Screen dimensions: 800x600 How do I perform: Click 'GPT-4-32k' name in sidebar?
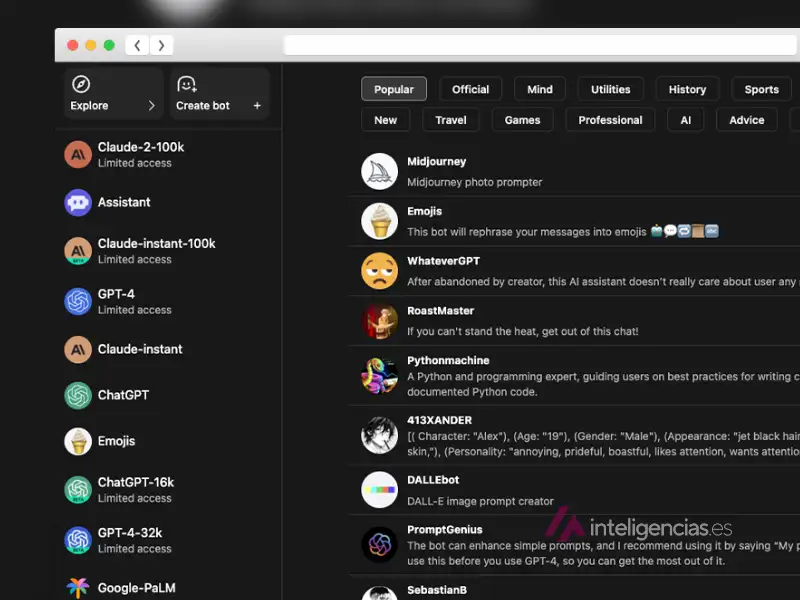(130, 533)
